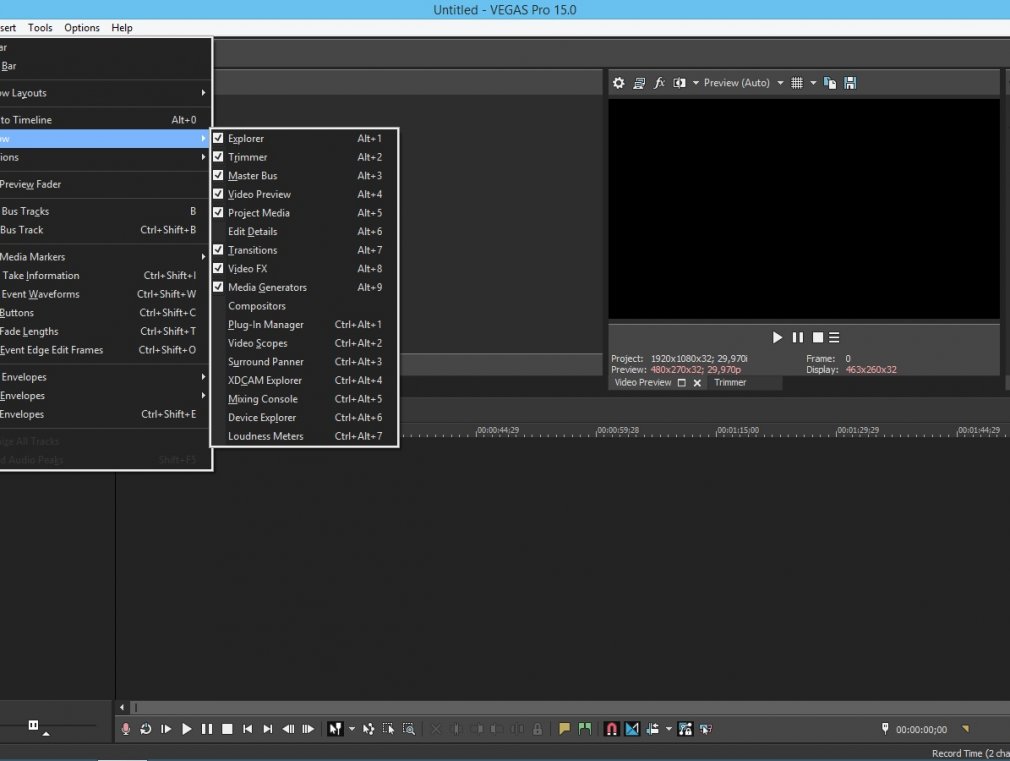Step to Next Frame
1010x761 pixels.
[x=308, y=729]
